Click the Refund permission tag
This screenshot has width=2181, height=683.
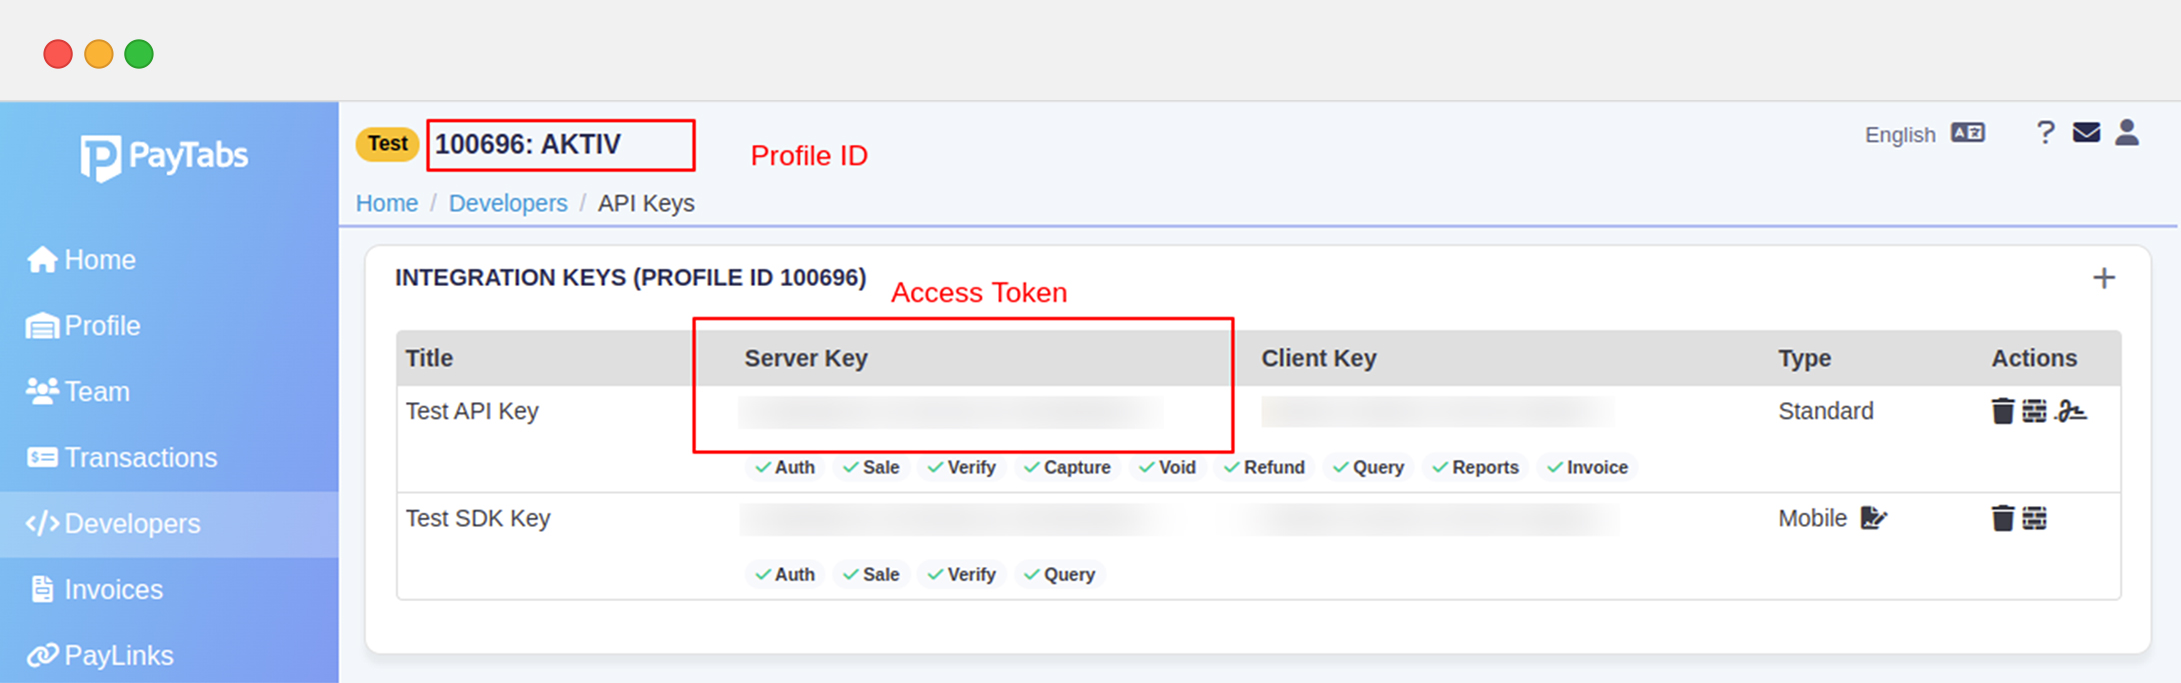pos(1264,467)
